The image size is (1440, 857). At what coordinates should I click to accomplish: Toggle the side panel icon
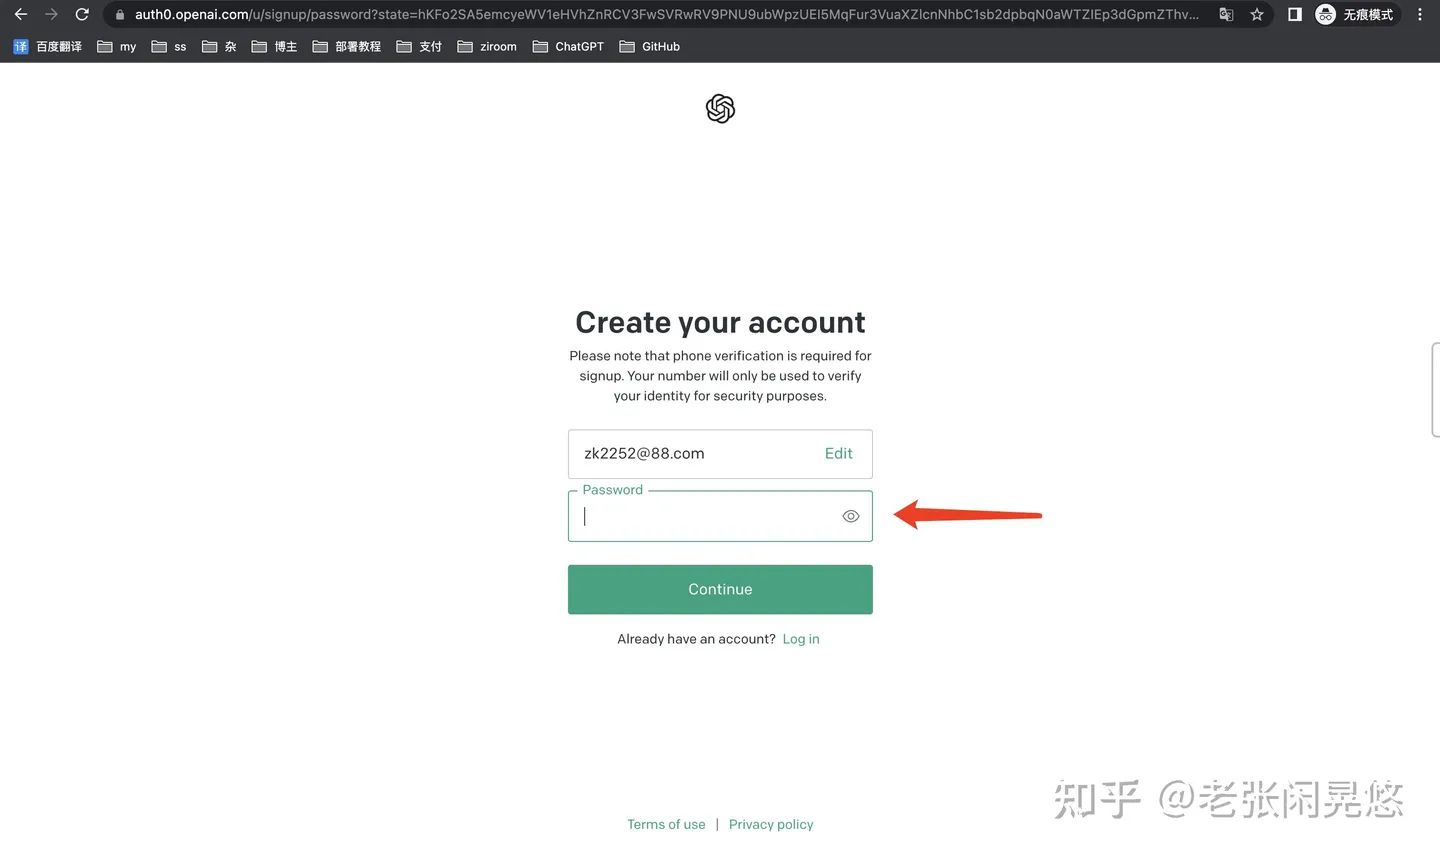(x=1294, y=14)
